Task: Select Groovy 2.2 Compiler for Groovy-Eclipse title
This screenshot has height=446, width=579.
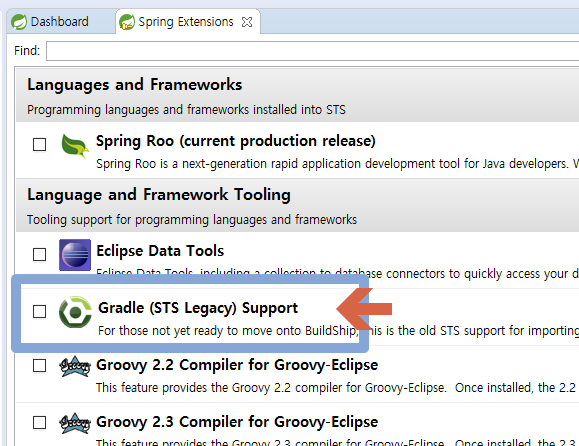Action: pyautogui.click(x=237, y=365)
